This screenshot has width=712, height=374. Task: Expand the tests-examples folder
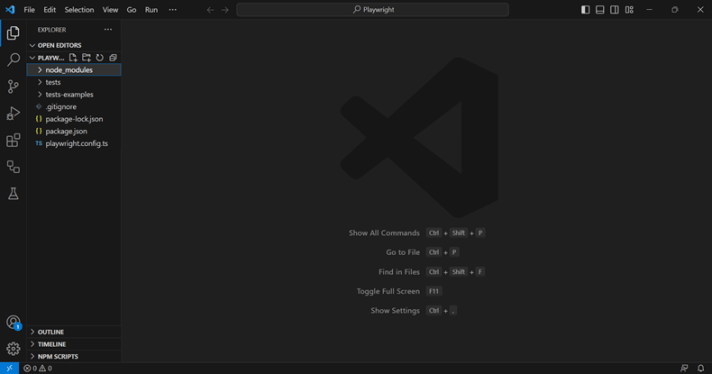[74, 94]
